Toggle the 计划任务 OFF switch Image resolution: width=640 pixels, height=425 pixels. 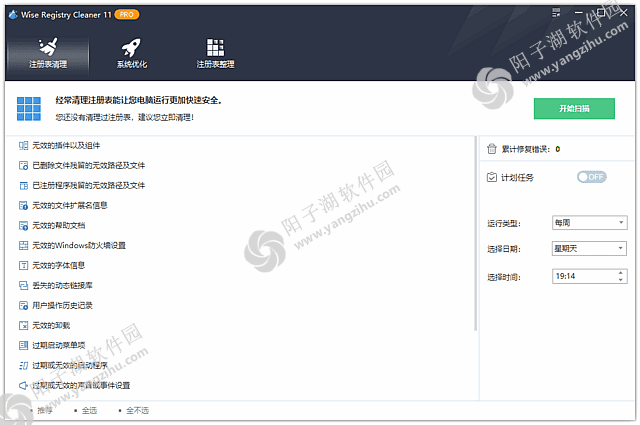(x=591, y=177)
